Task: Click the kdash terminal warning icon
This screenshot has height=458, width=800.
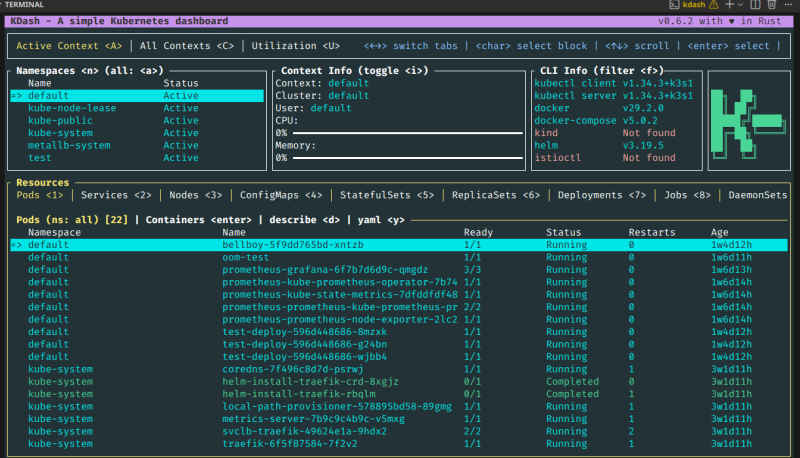Action: [714, 5]
